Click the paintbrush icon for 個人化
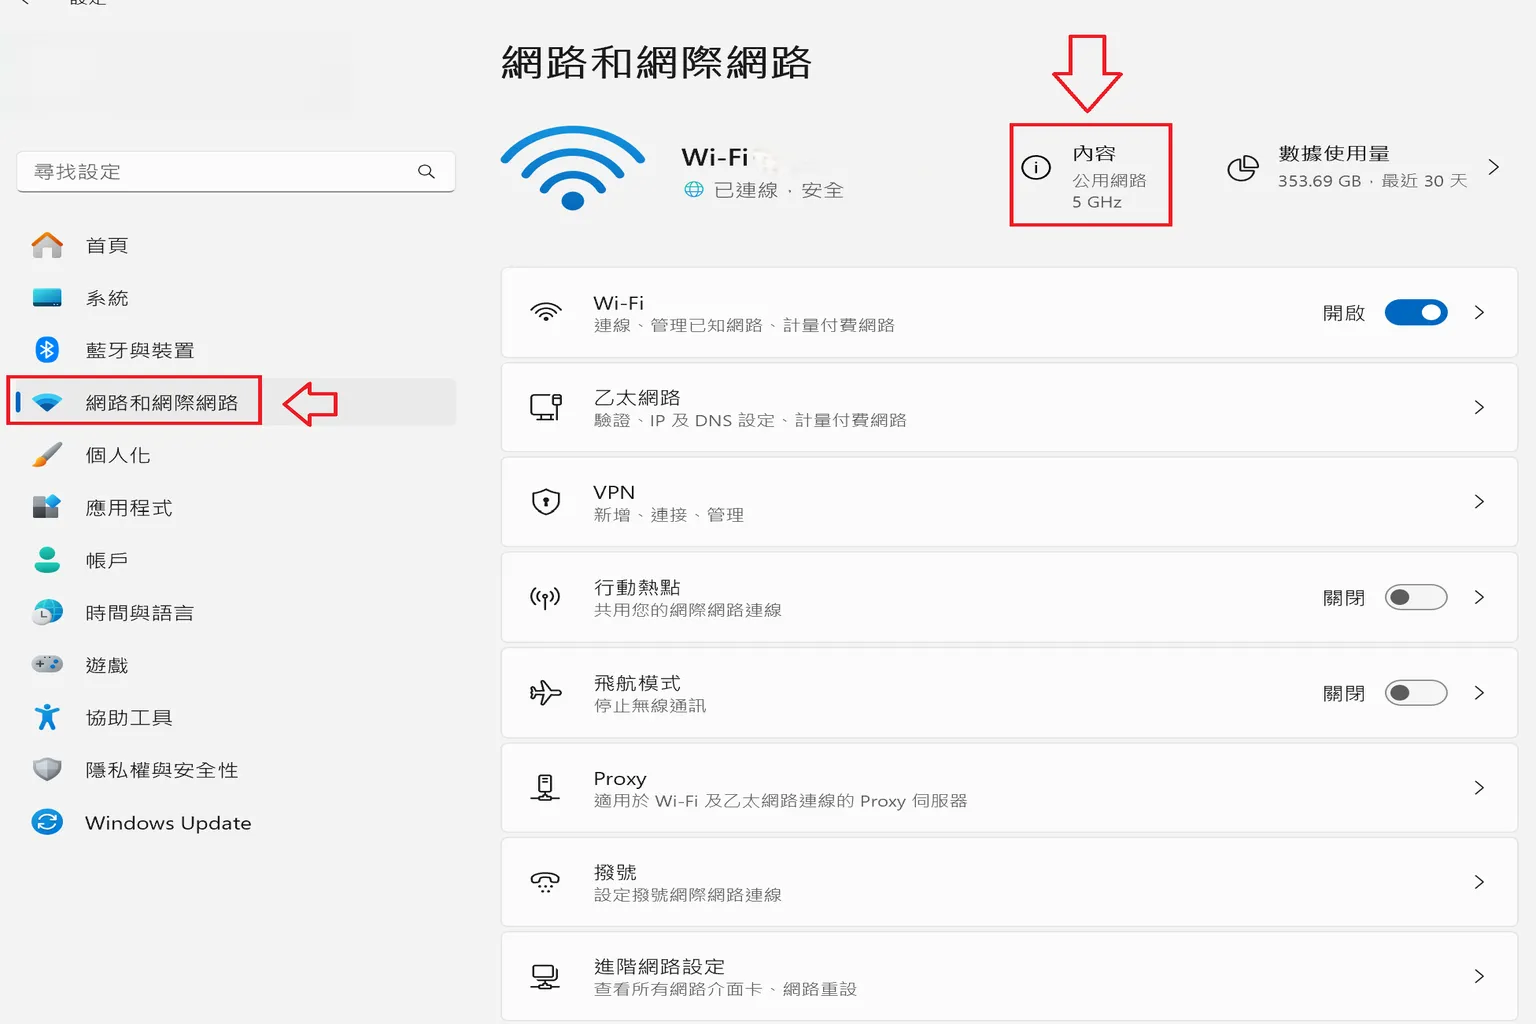This screenshot has height=1024, width=1536. click(x=47, y=455)
